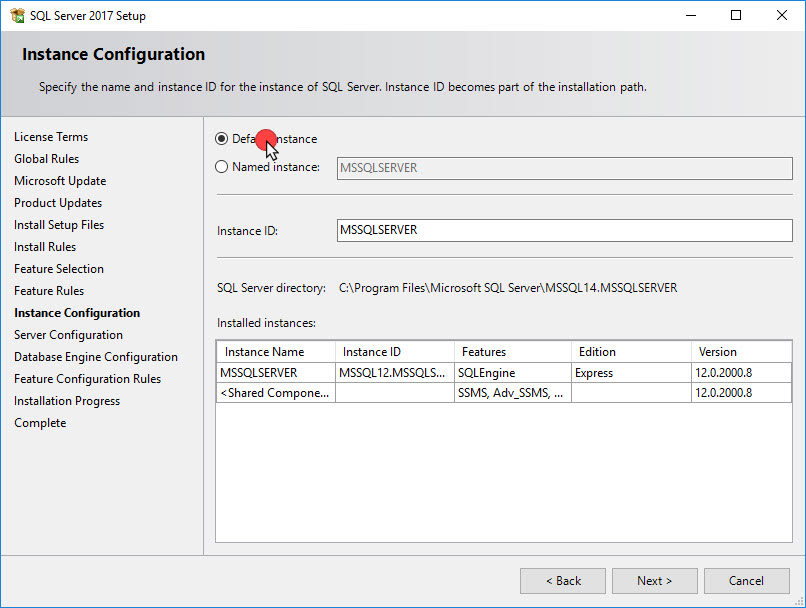This screenshot has height=608, width=806.
Task: Click the Next button
Action: tap(654, 581)
